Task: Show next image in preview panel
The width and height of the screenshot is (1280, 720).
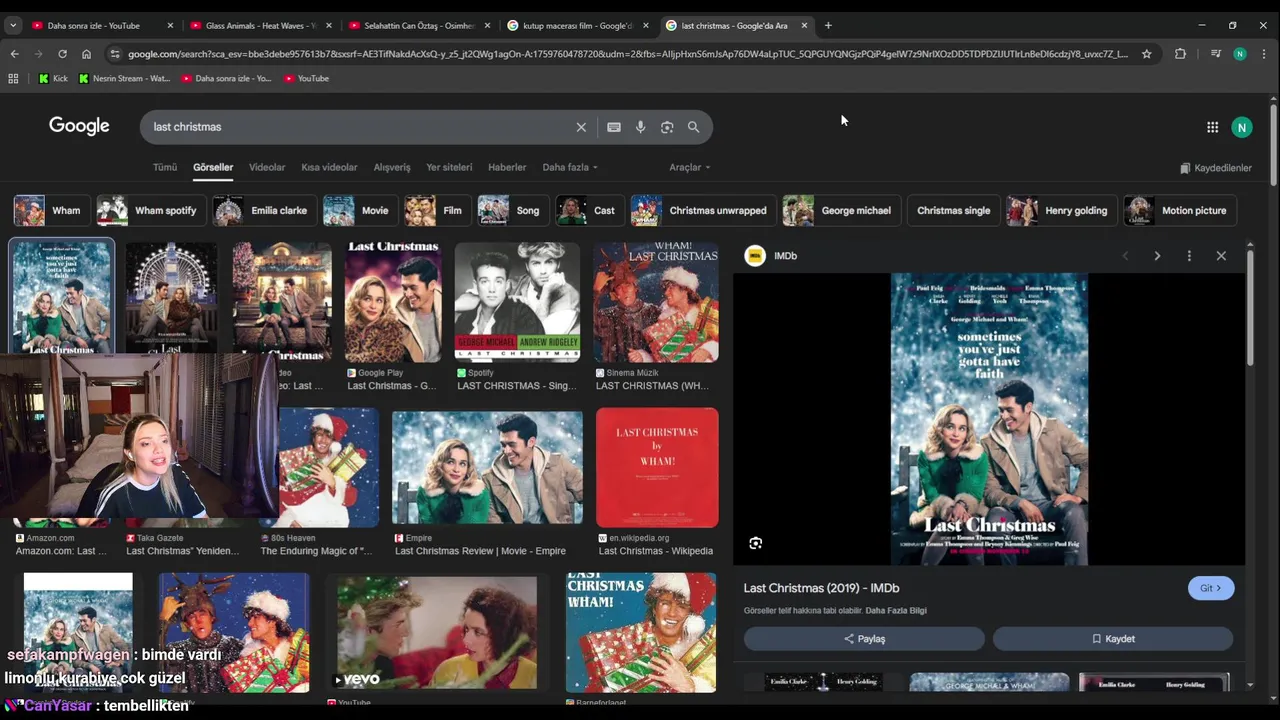Action: point(1157,256)
